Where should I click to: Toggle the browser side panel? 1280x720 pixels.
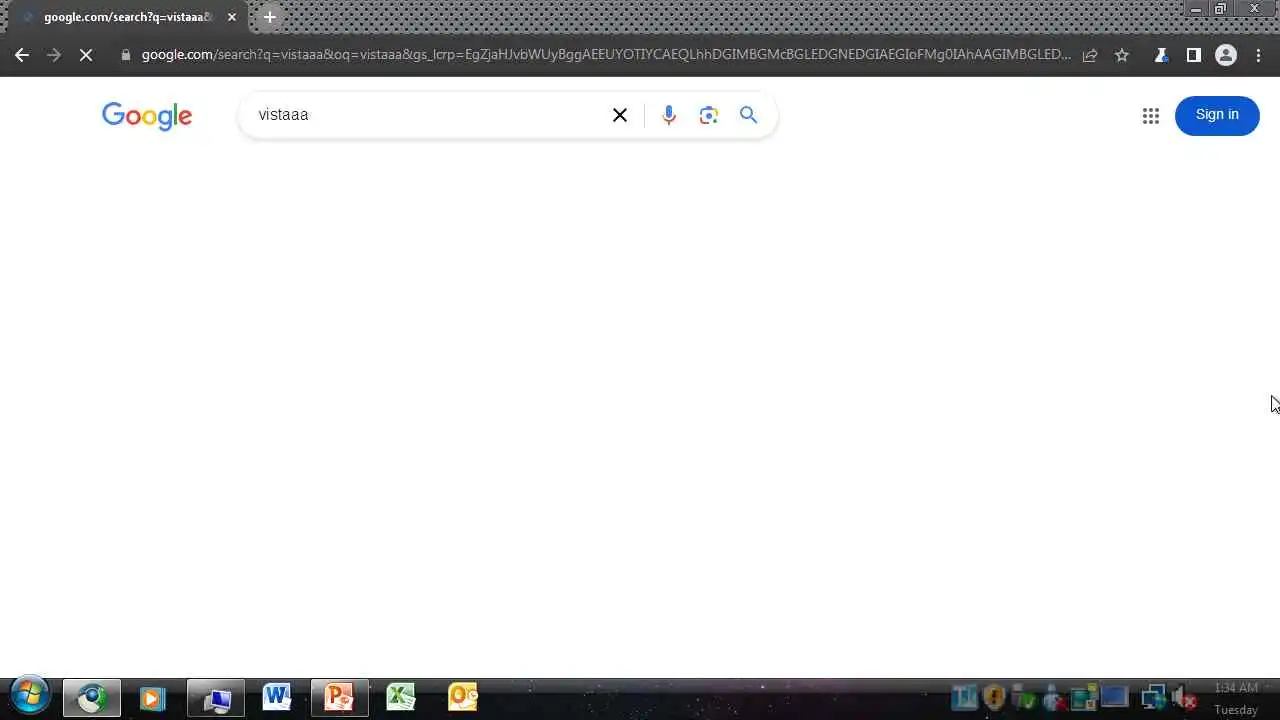coord(1193,55)
